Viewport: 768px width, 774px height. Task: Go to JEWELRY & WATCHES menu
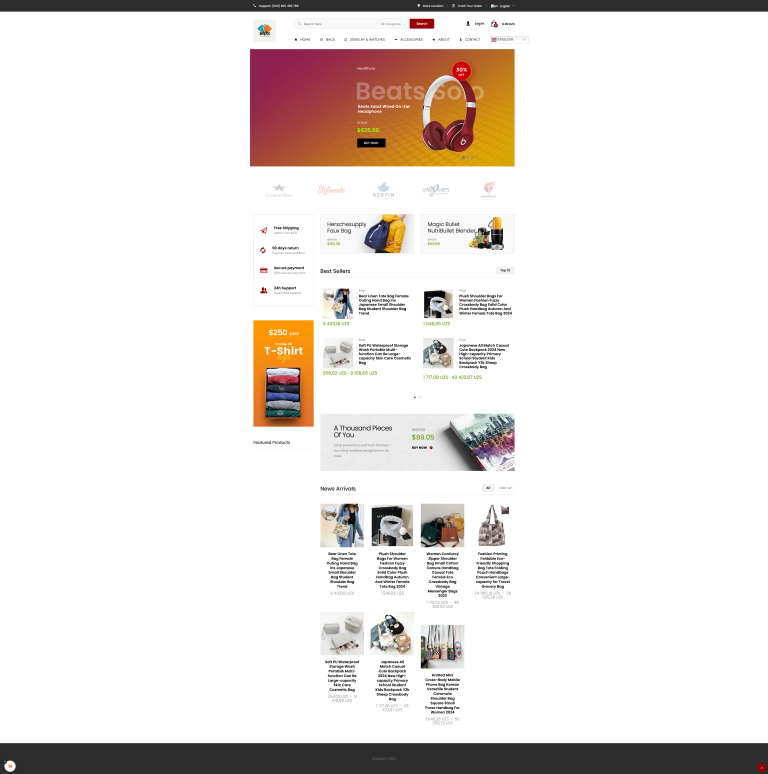tap(364, 39)
